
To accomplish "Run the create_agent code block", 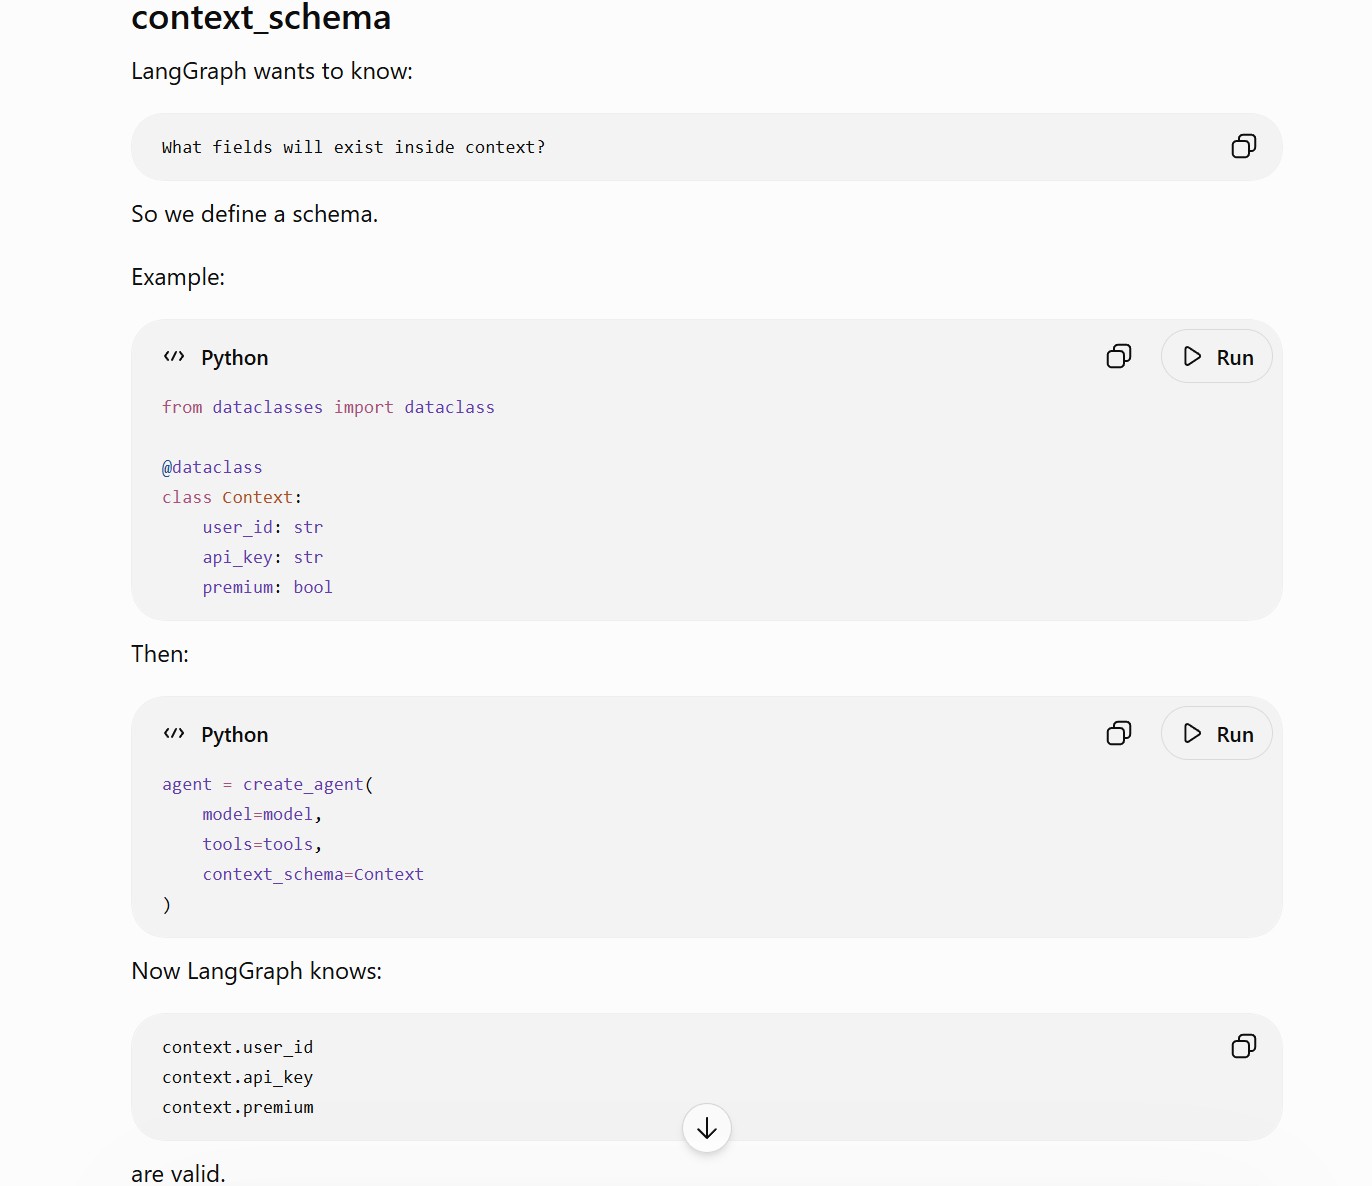I will (1216, 734).
